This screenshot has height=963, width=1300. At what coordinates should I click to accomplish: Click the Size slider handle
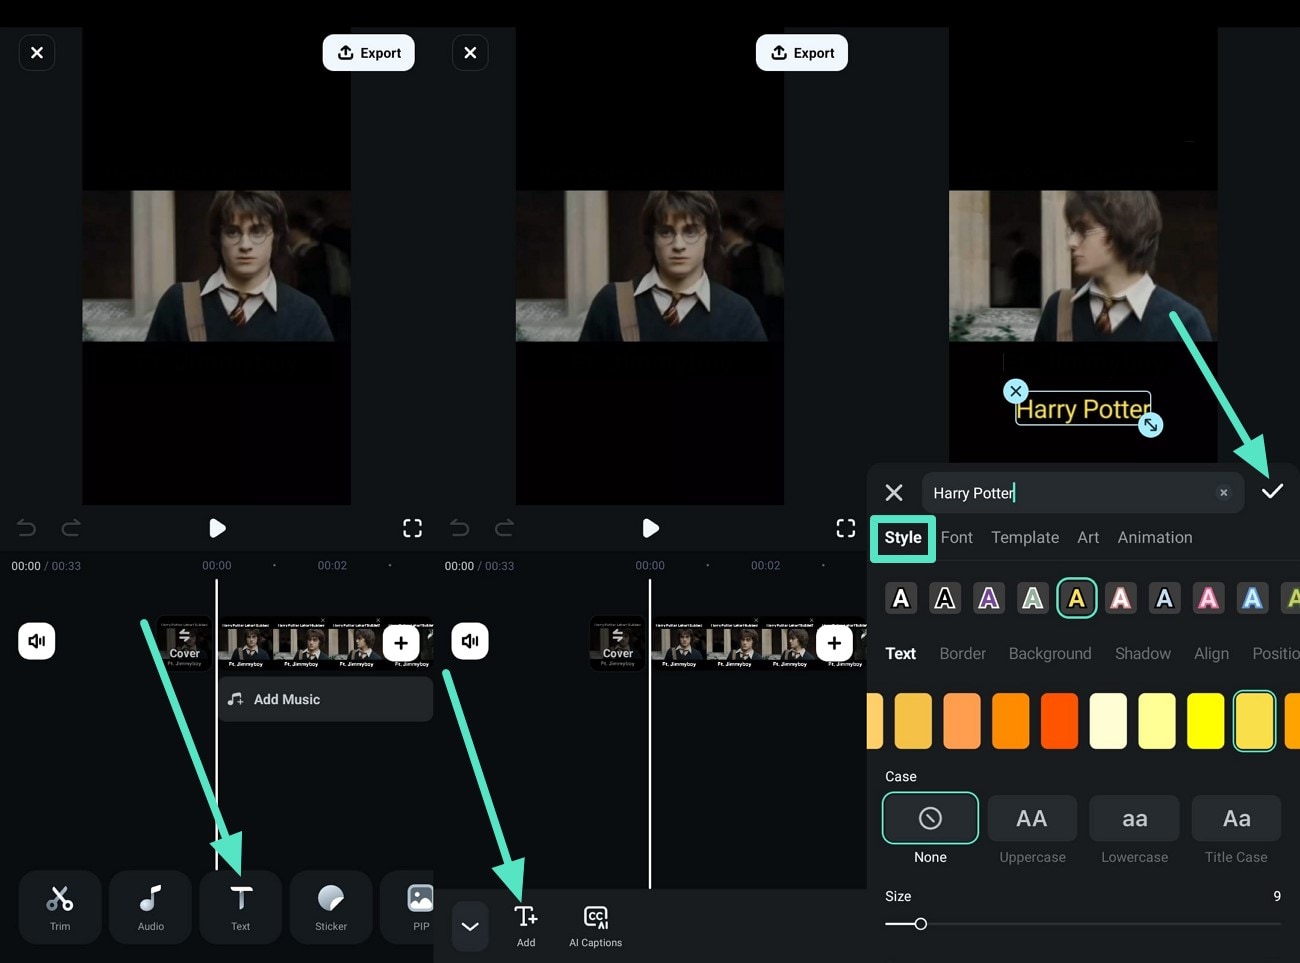(x=920, y=924)
